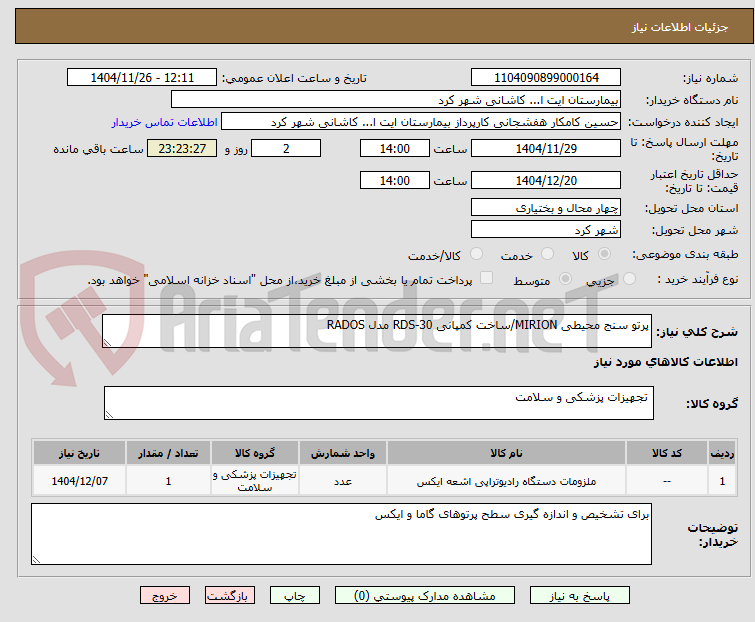Click the تاریخ نیاز column header
This screenshot has height=622, width=755.
click(x=79, y=453)
